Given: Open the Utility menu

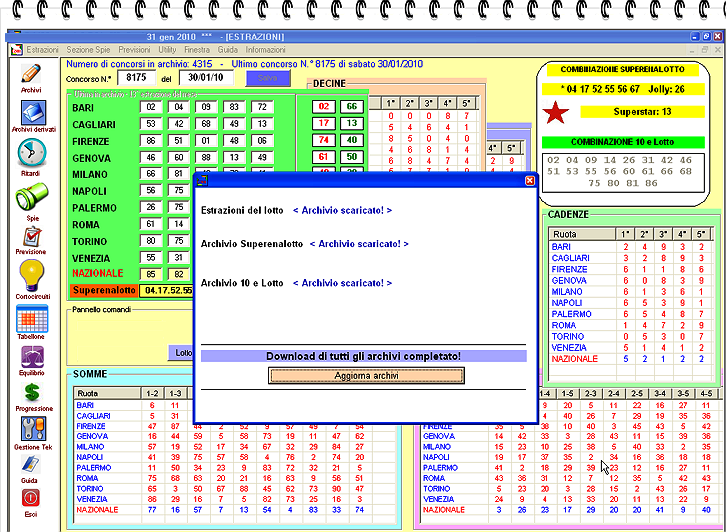Looking at the screenshot, I should click(x=167, y=49).
